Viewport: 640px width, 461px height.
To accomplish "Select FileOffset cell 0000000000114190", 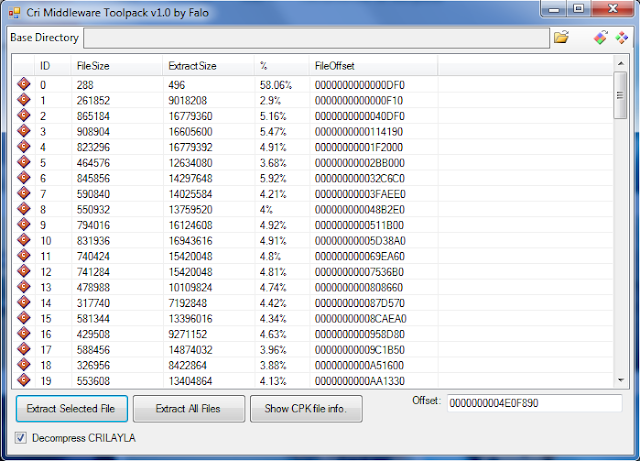I will pos(359,131).
